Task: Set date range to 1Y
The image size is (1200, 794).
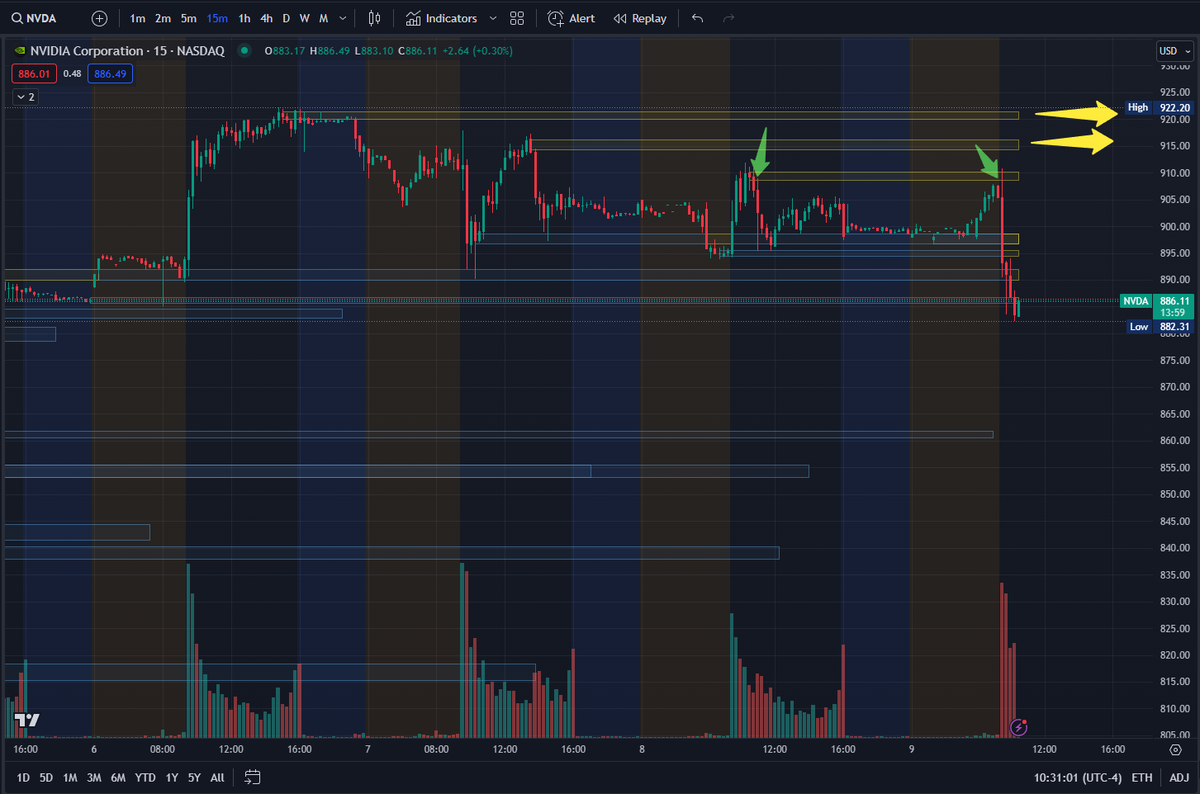Action: point(171,777)
